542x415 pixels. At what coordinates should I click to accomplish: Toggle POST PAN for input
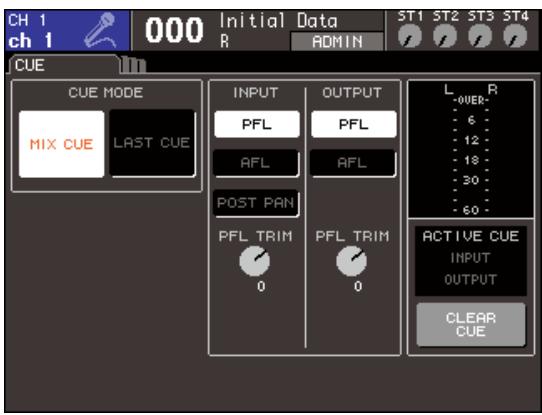(x=256, y=203)
